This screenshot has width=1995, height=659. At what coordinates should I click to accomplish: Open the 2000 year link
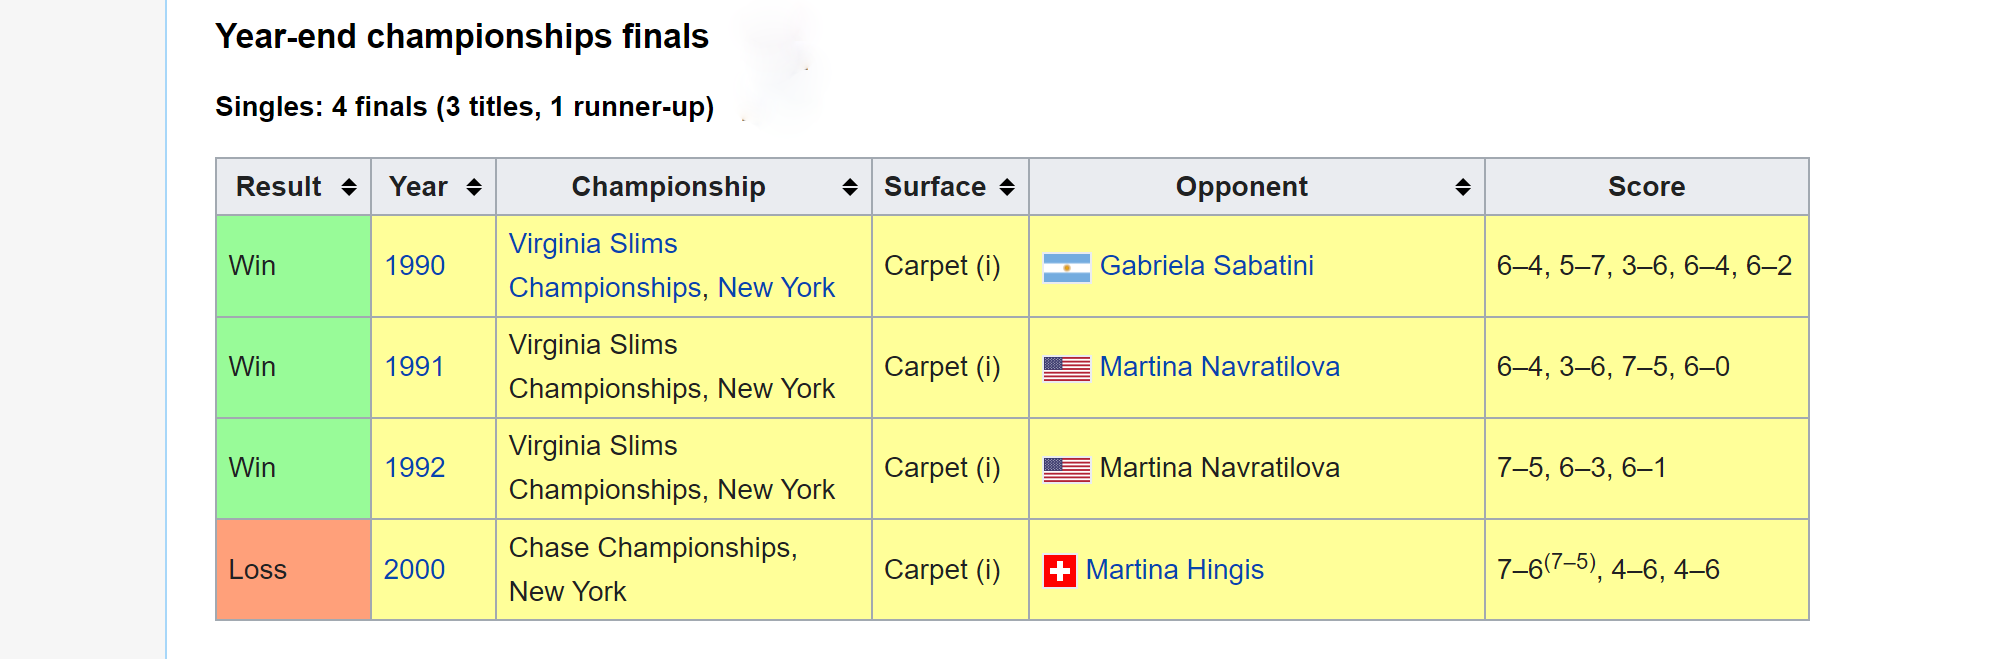tap(414, 570)
